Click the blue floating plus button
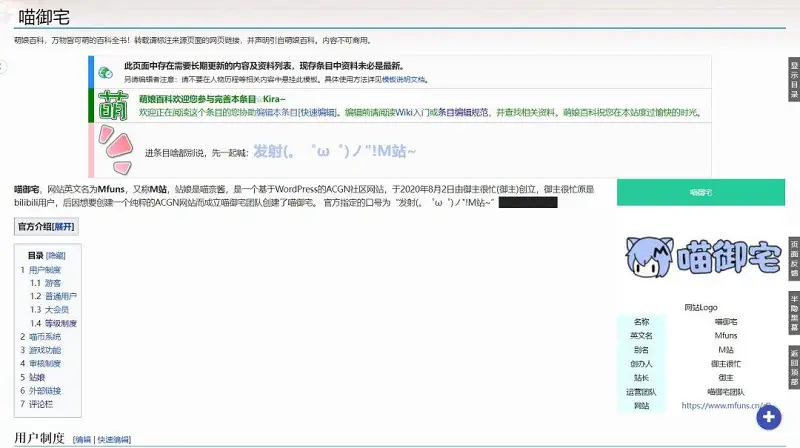The height and width of the screenshot is (448, 800). coord(768,417)
